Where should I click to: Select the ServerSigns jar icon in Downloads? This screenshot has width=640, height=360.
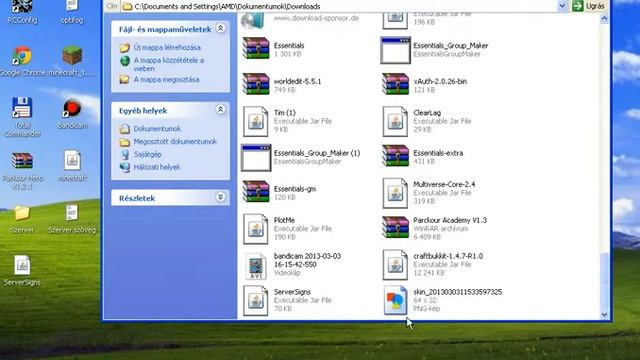pos(256,301)
